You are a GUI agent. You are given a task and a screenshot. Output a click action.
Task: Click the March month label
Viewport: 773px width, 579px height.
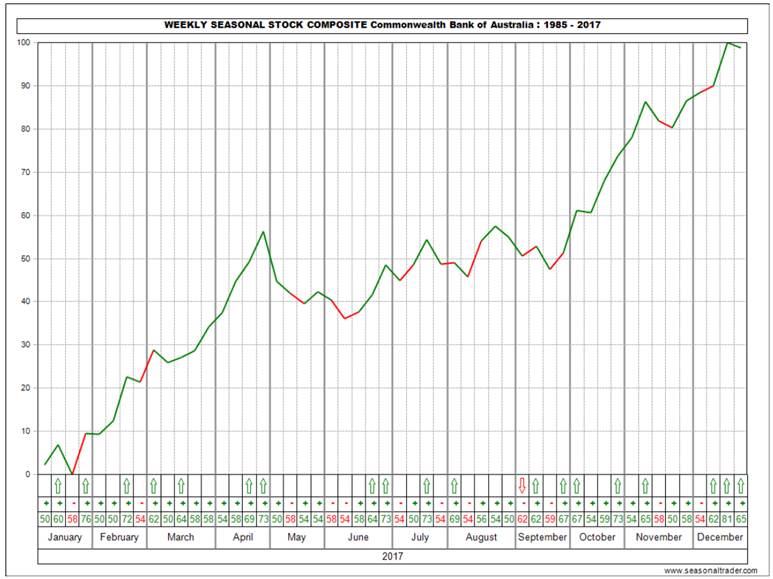pos(180,537)
